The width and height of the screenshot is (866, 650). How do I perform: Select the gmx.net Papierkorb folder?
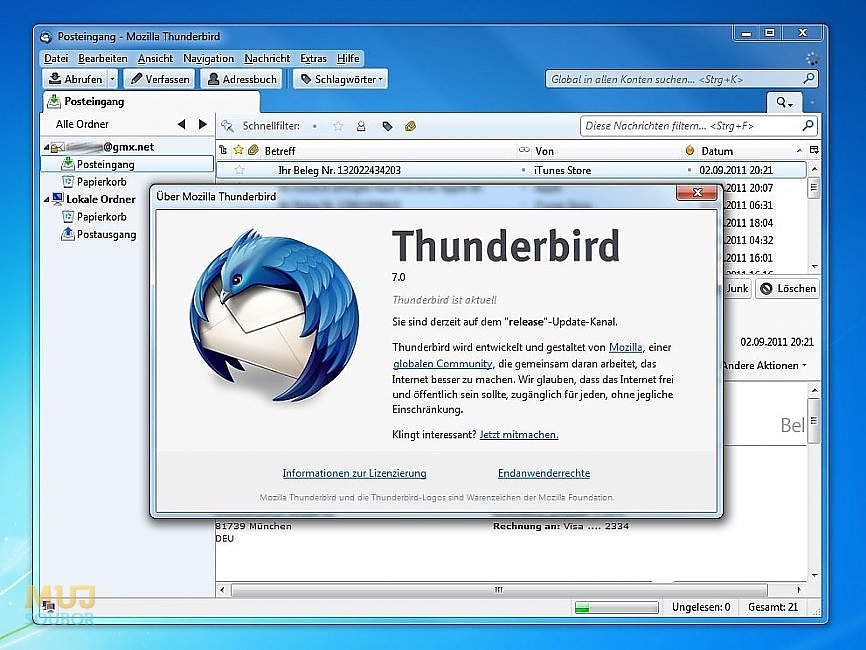tap(94, 182)
